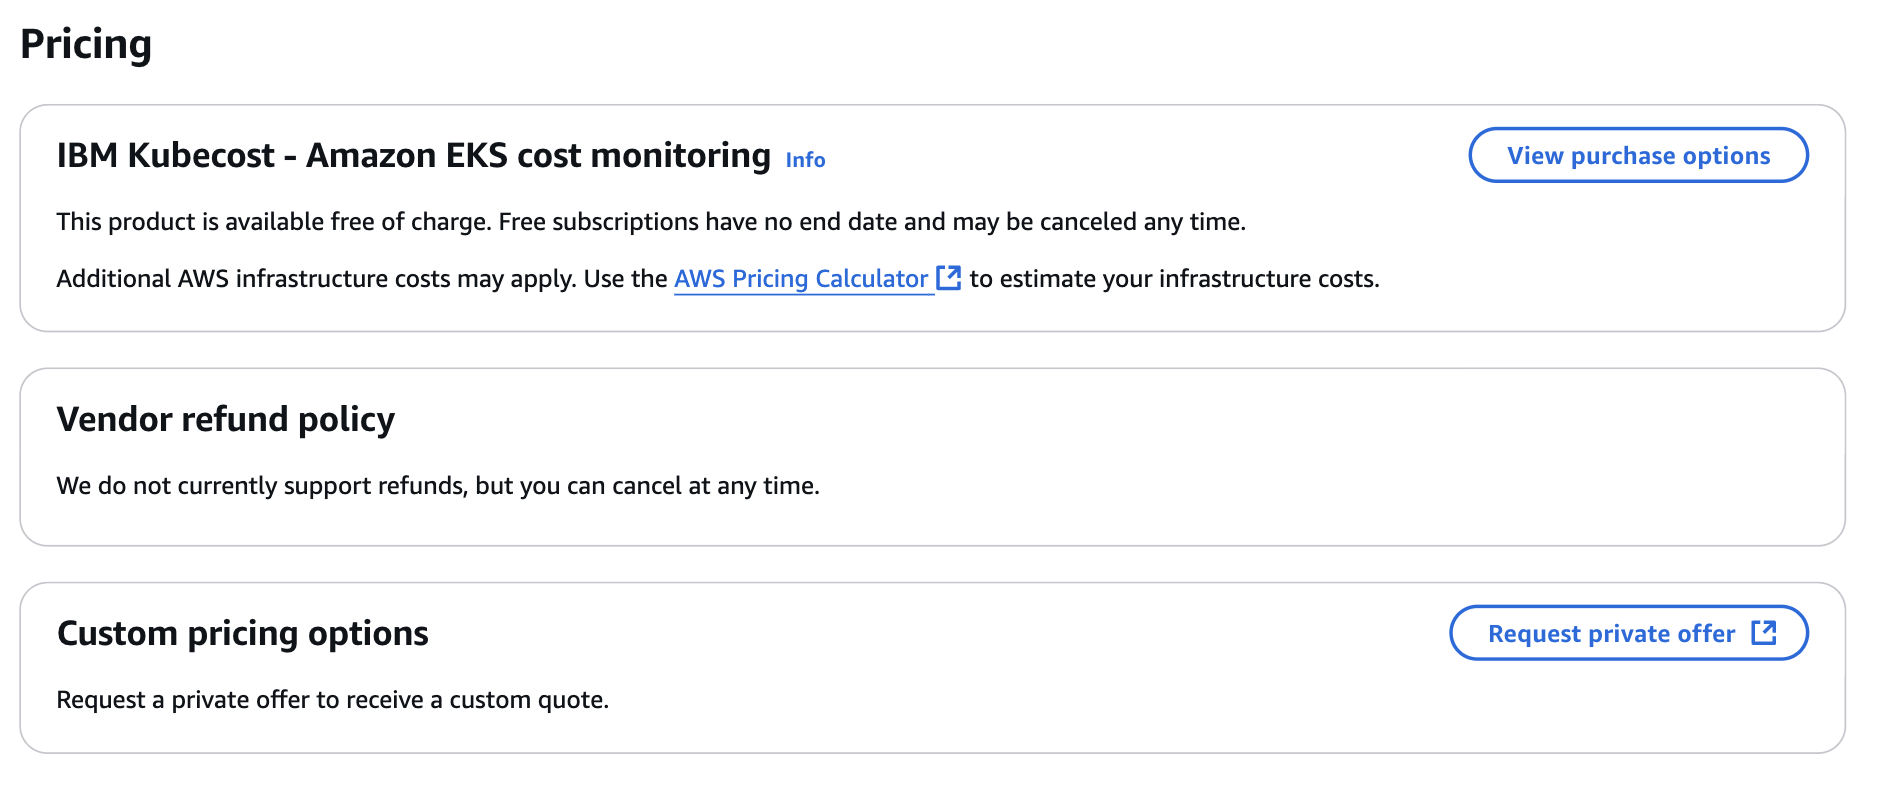Click the IBM Kubecost product title

point(414,156)
